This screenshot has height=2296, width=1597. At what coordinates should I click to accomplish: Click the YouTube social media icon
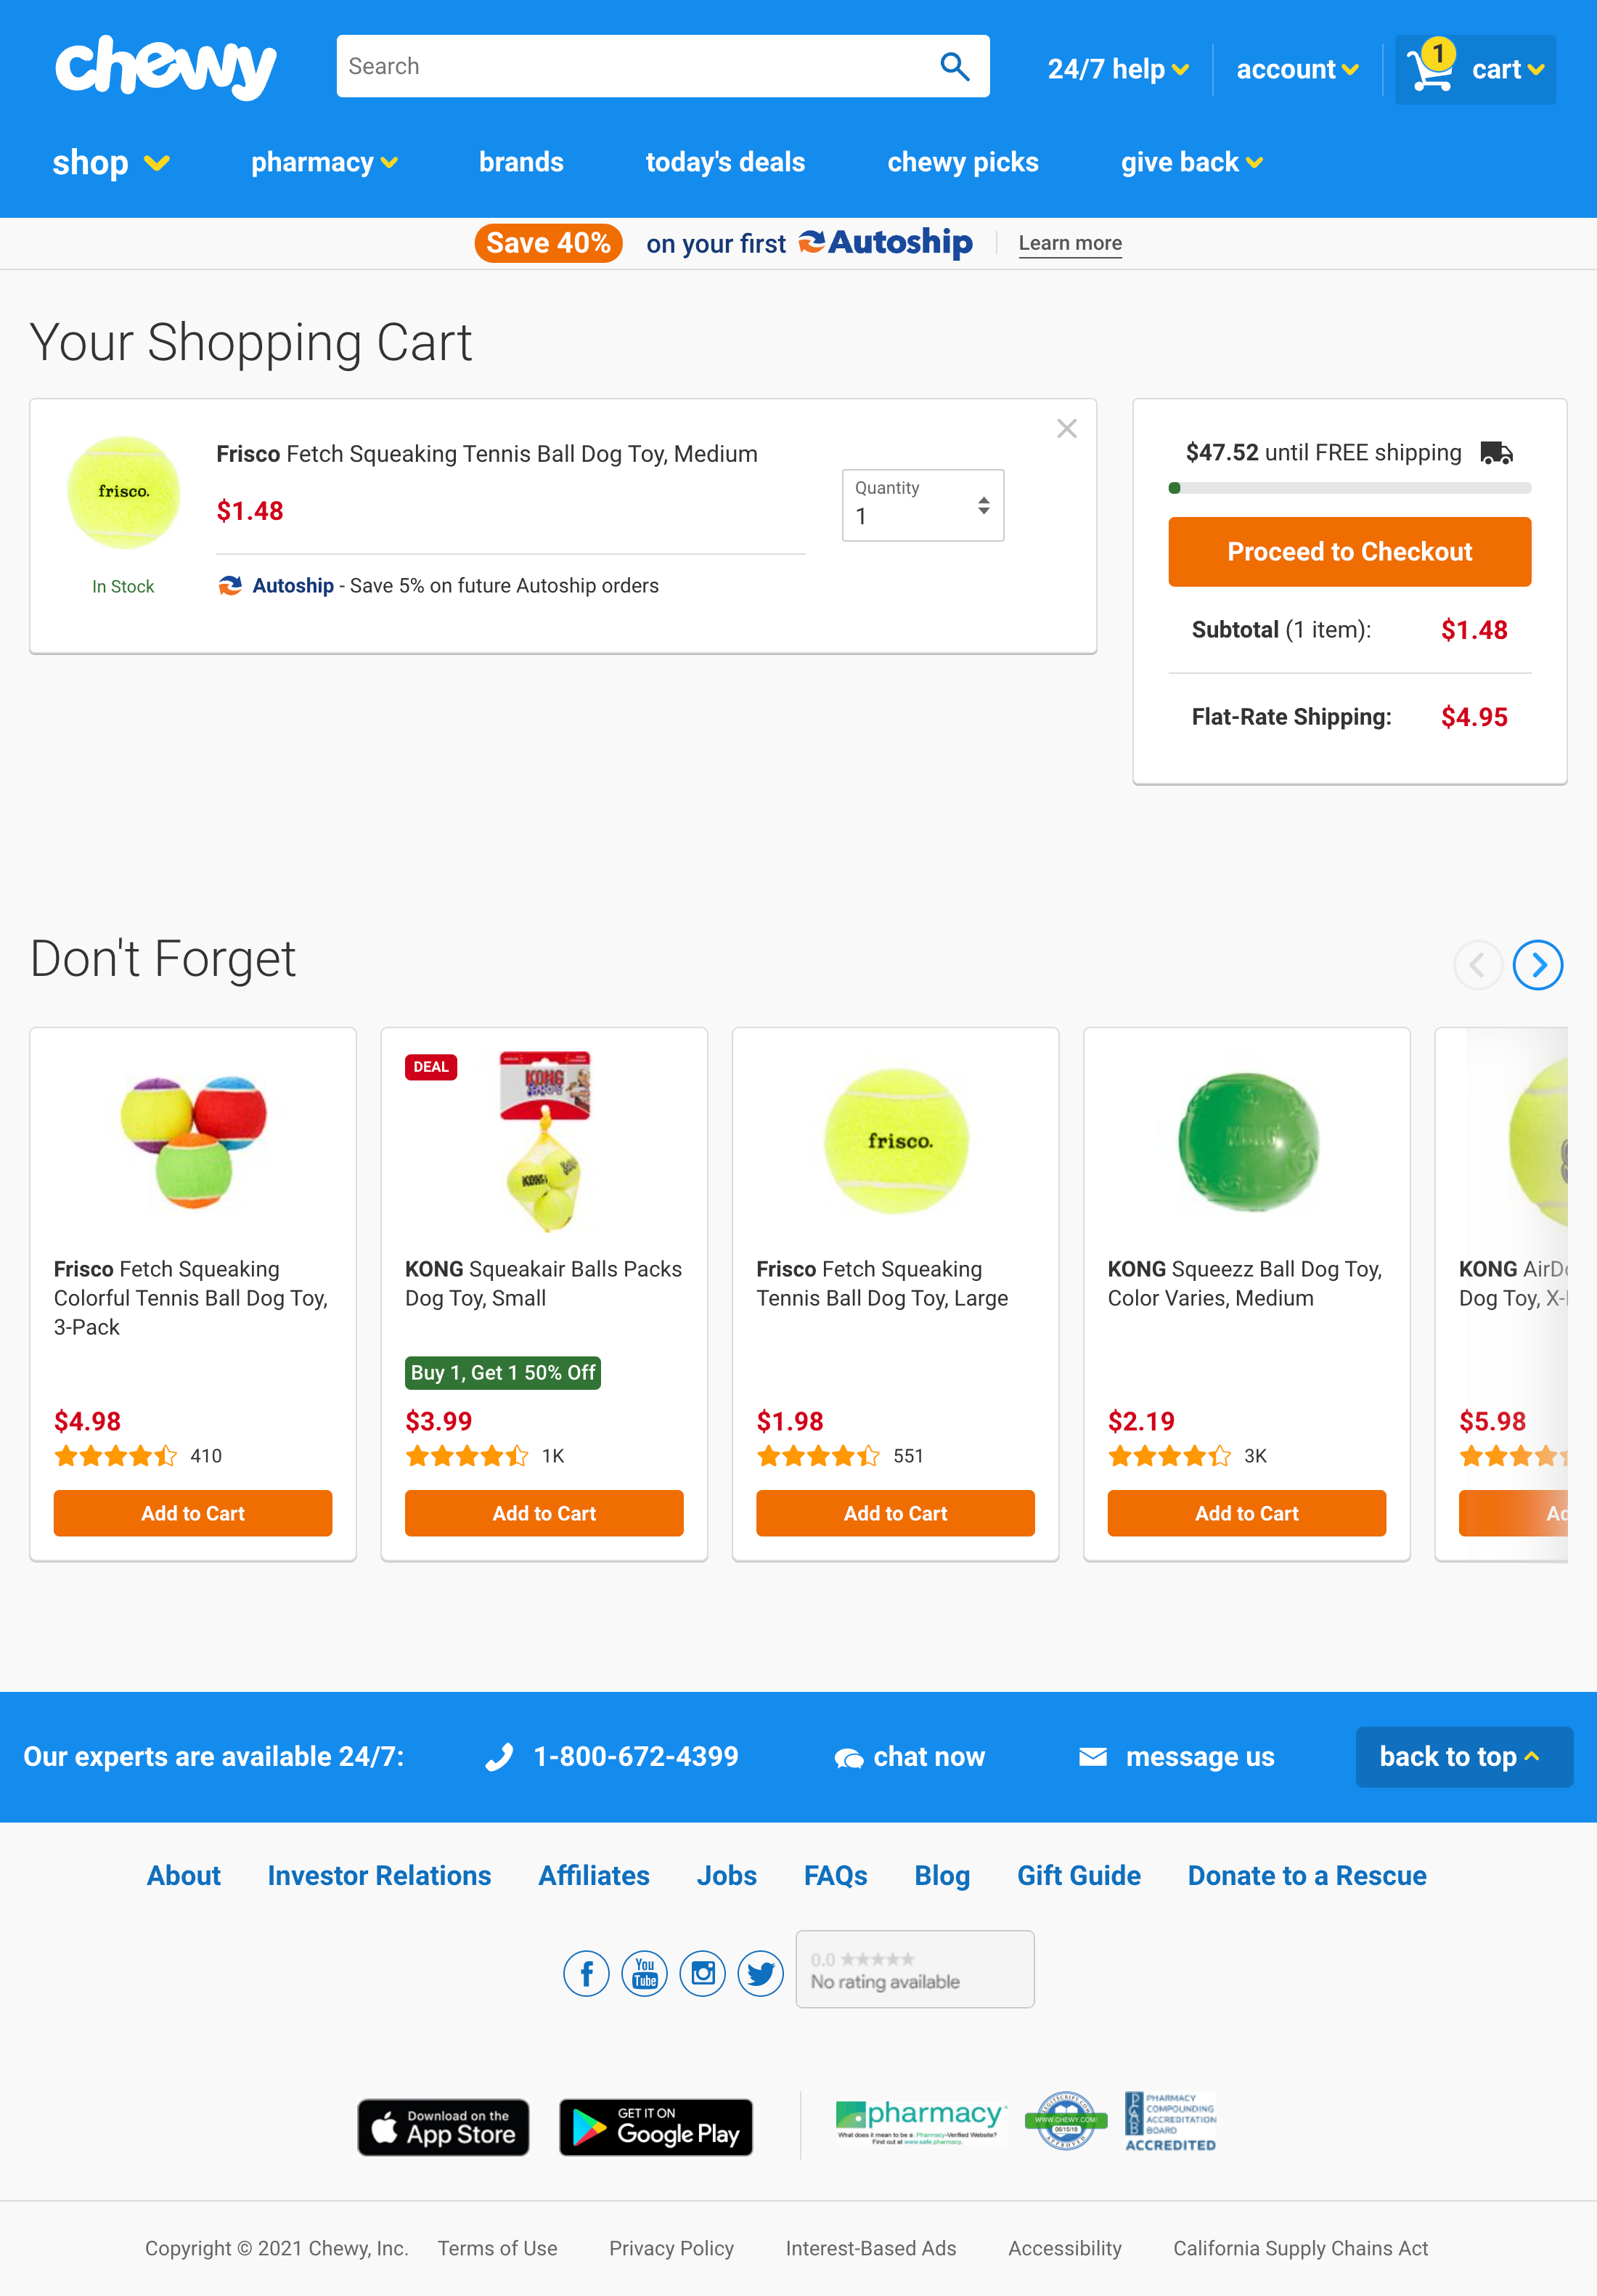pos(644,1973)
